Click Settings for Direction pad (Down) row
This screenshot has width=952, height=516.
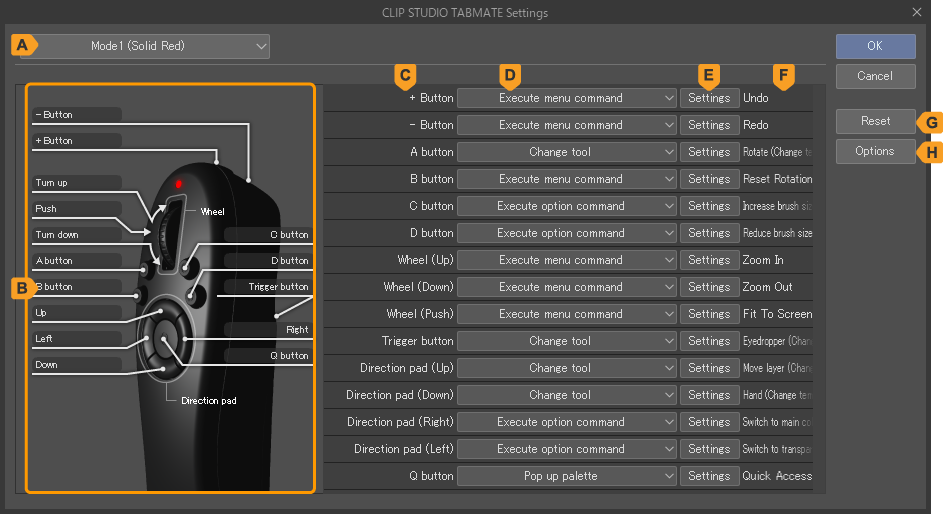(x=709, y=395)
